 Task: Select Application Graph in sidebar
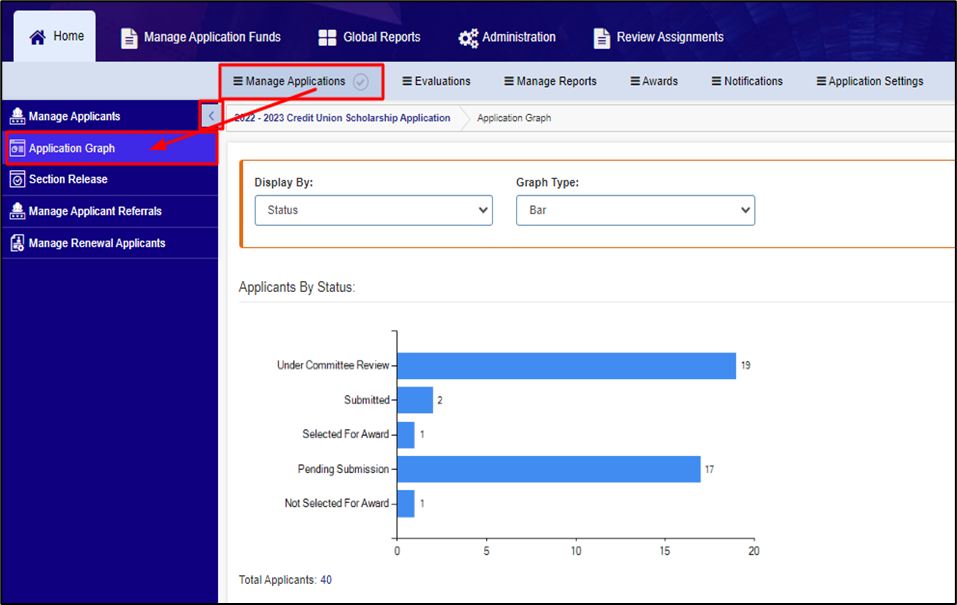pos(111,148)
